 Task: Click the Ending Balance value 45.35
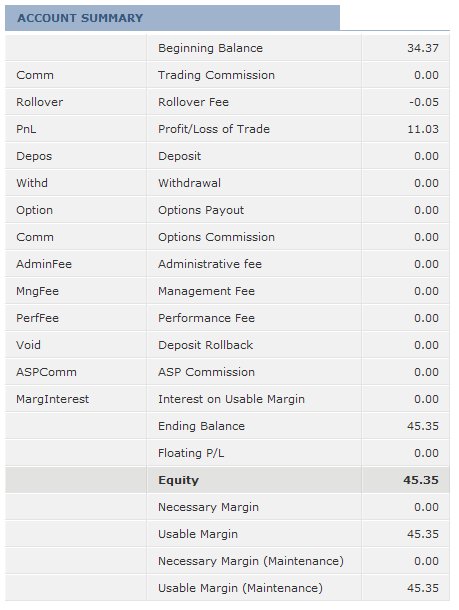(x=423, y=426)
